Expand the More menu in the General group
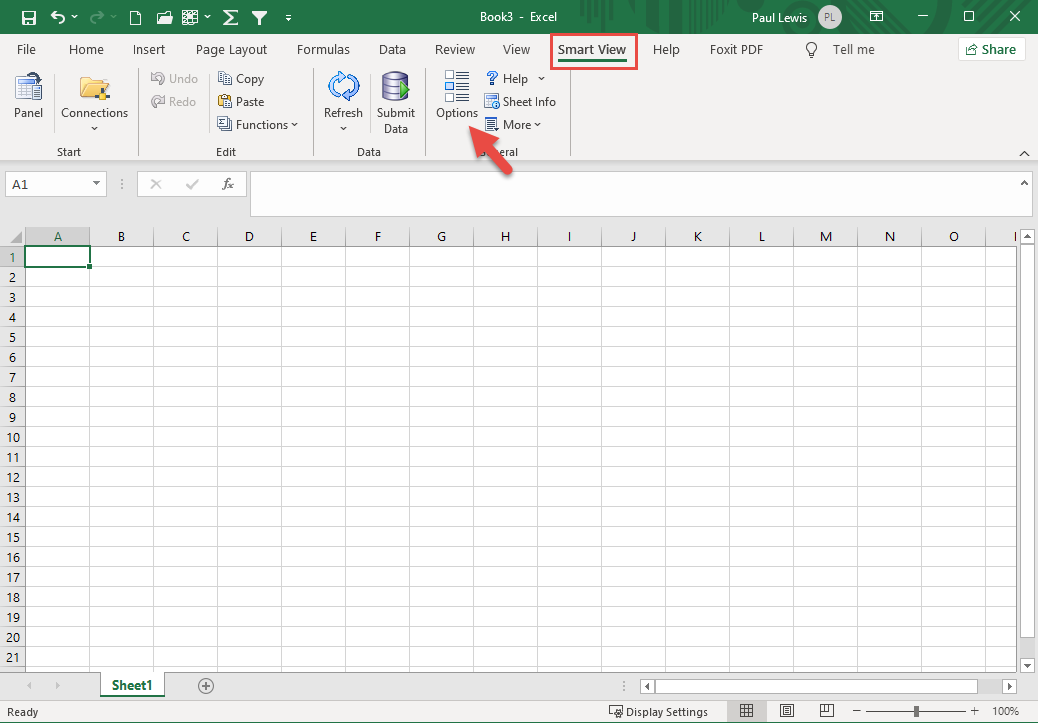Screen dimensions: 1038x723 (x=513, y=124)
